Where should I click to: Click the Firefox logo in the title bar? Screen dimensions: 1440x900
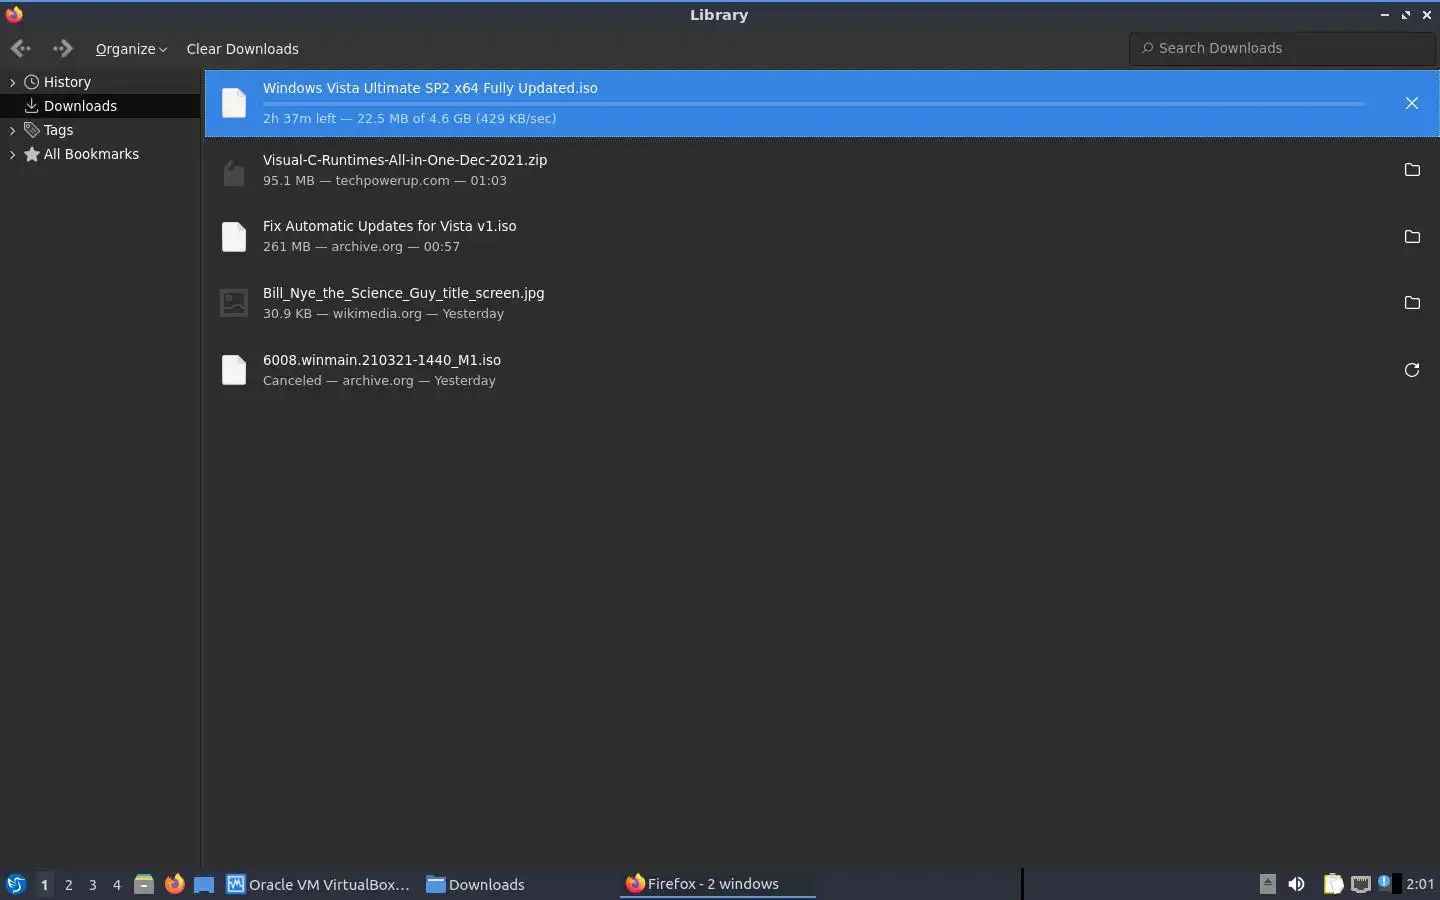point(14,14)
